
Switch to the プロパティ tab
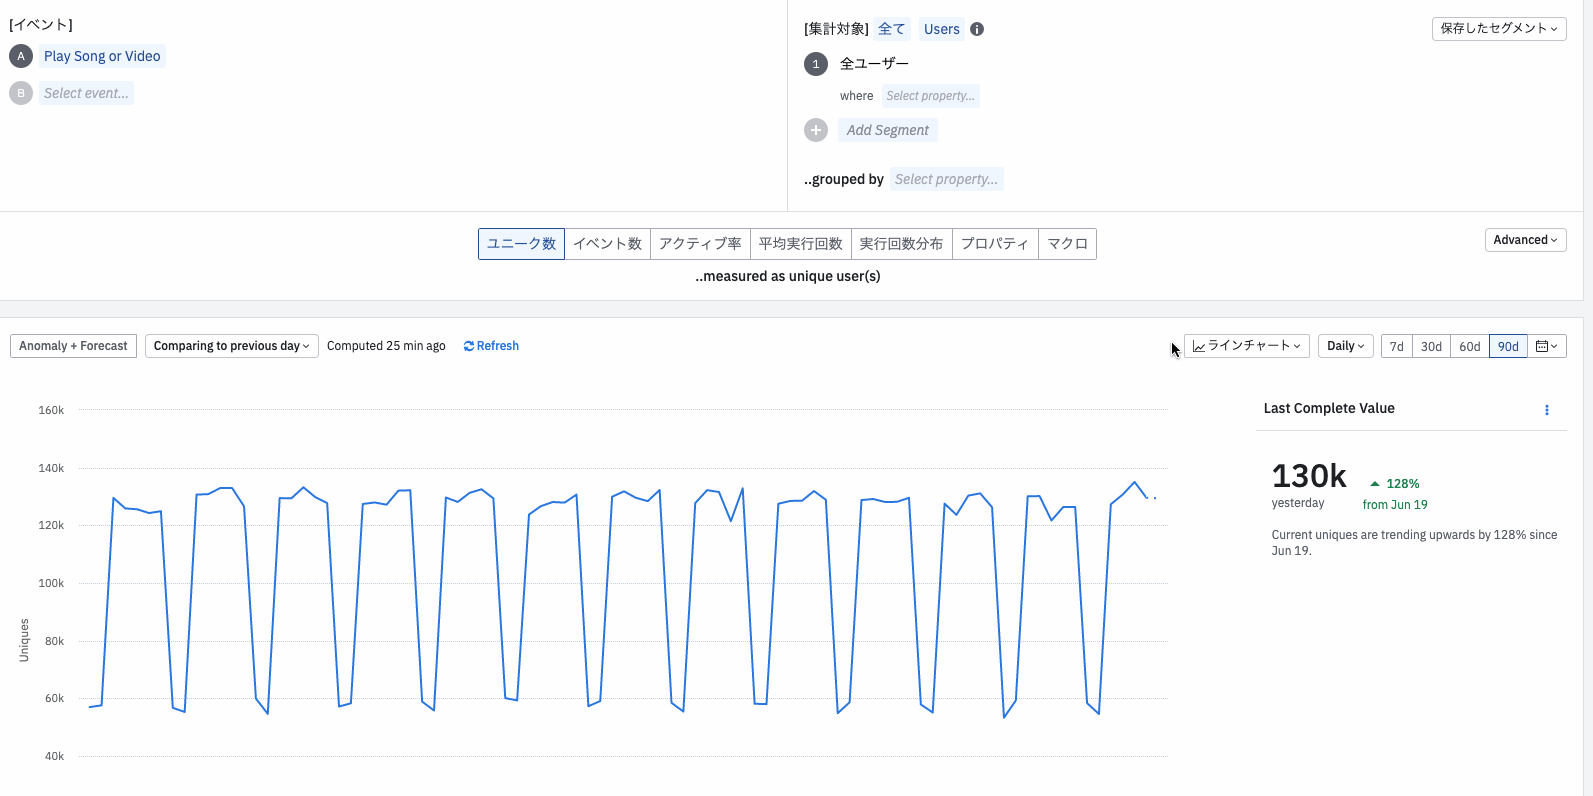point(995,244)
